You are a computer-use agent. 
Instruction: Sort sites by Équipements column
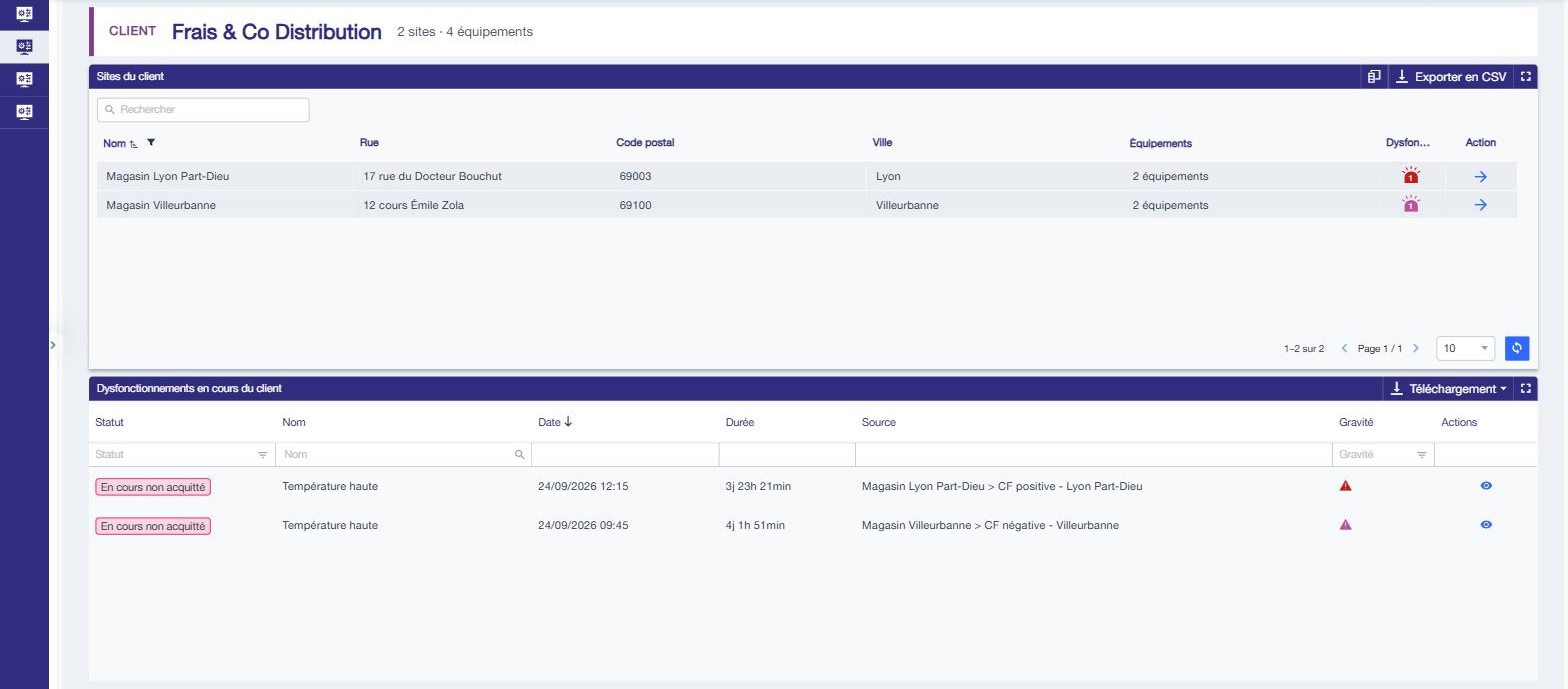coord(1160,143)
